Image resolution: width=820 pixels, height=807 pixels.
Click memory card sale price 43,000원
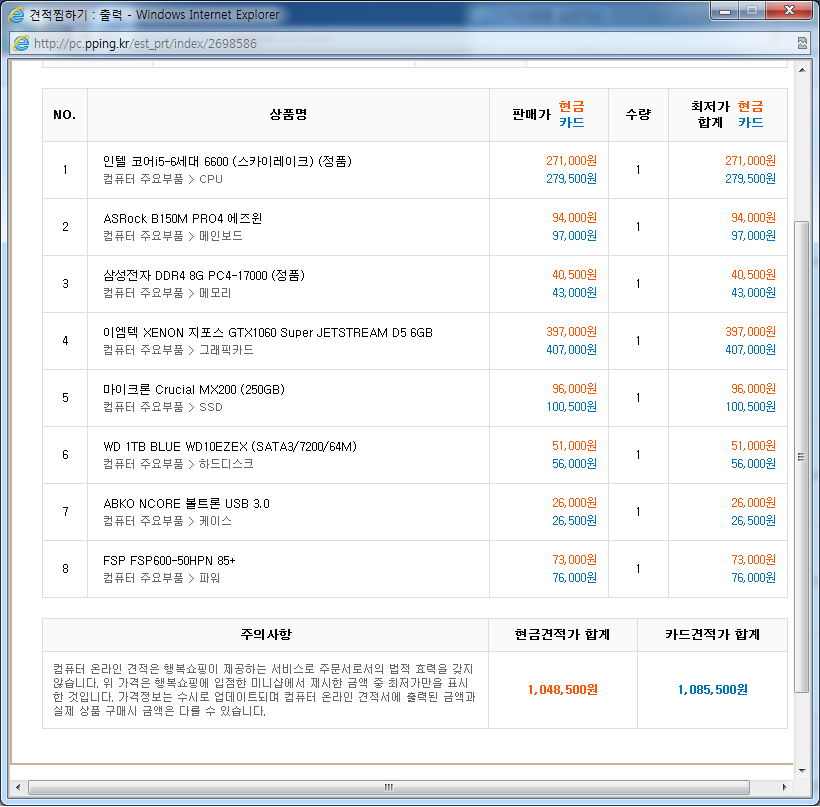574,292
